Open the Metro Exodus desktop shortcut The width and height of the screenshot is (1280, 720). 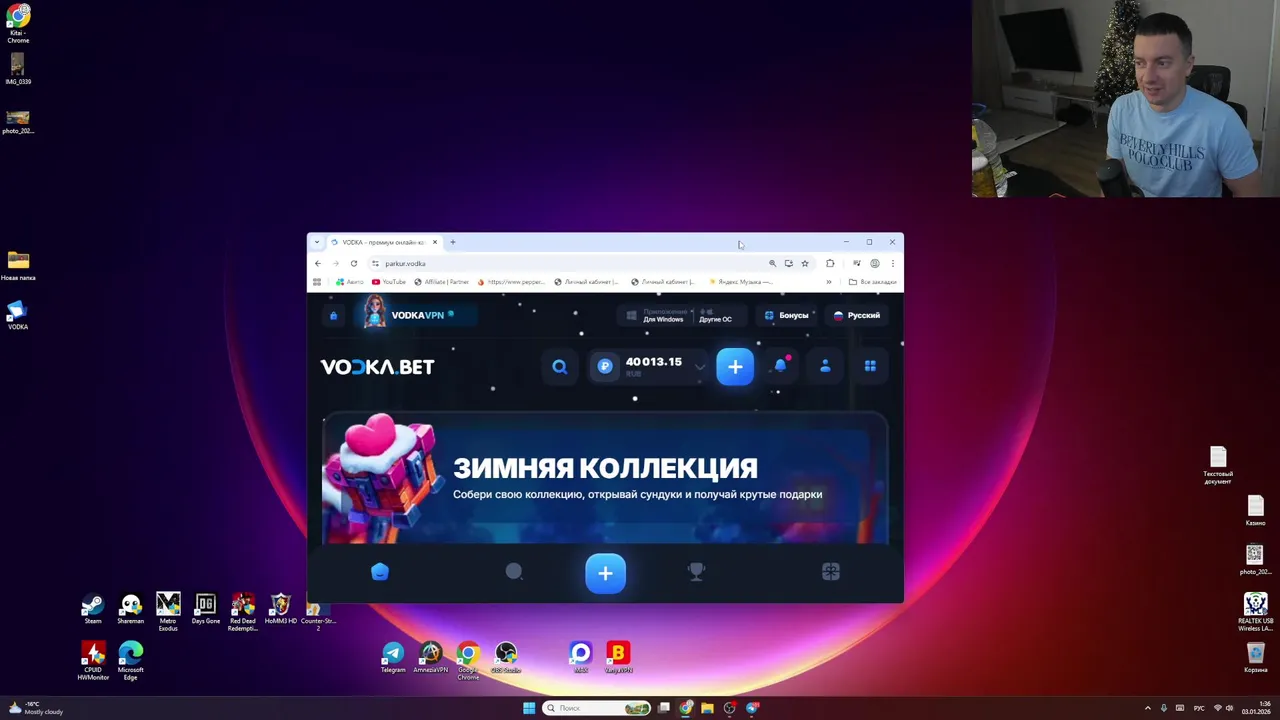pos(168,612)
